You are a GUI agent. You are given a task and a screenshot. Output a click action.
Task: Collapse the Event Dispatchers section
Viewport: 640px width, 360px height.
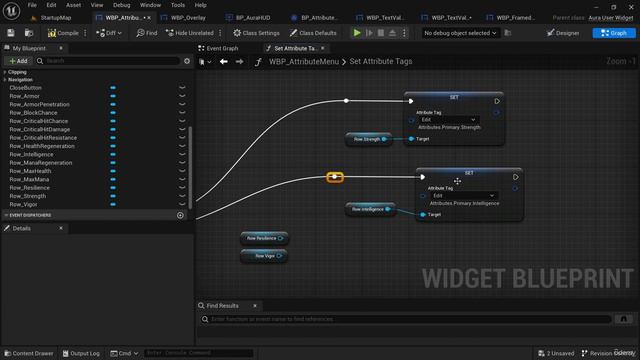pyautogui.click(x=6, y=215)
